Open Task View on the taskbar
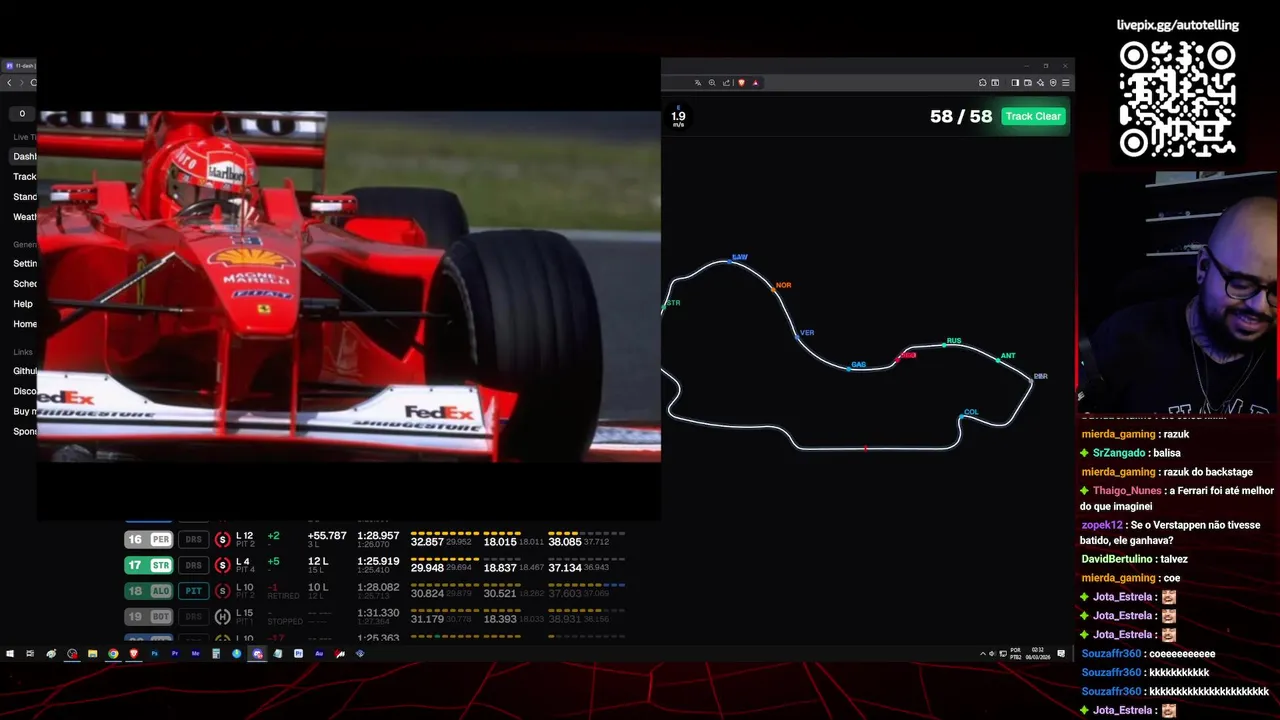Screen dimensions: 1280x720 [x=30, y=654]
